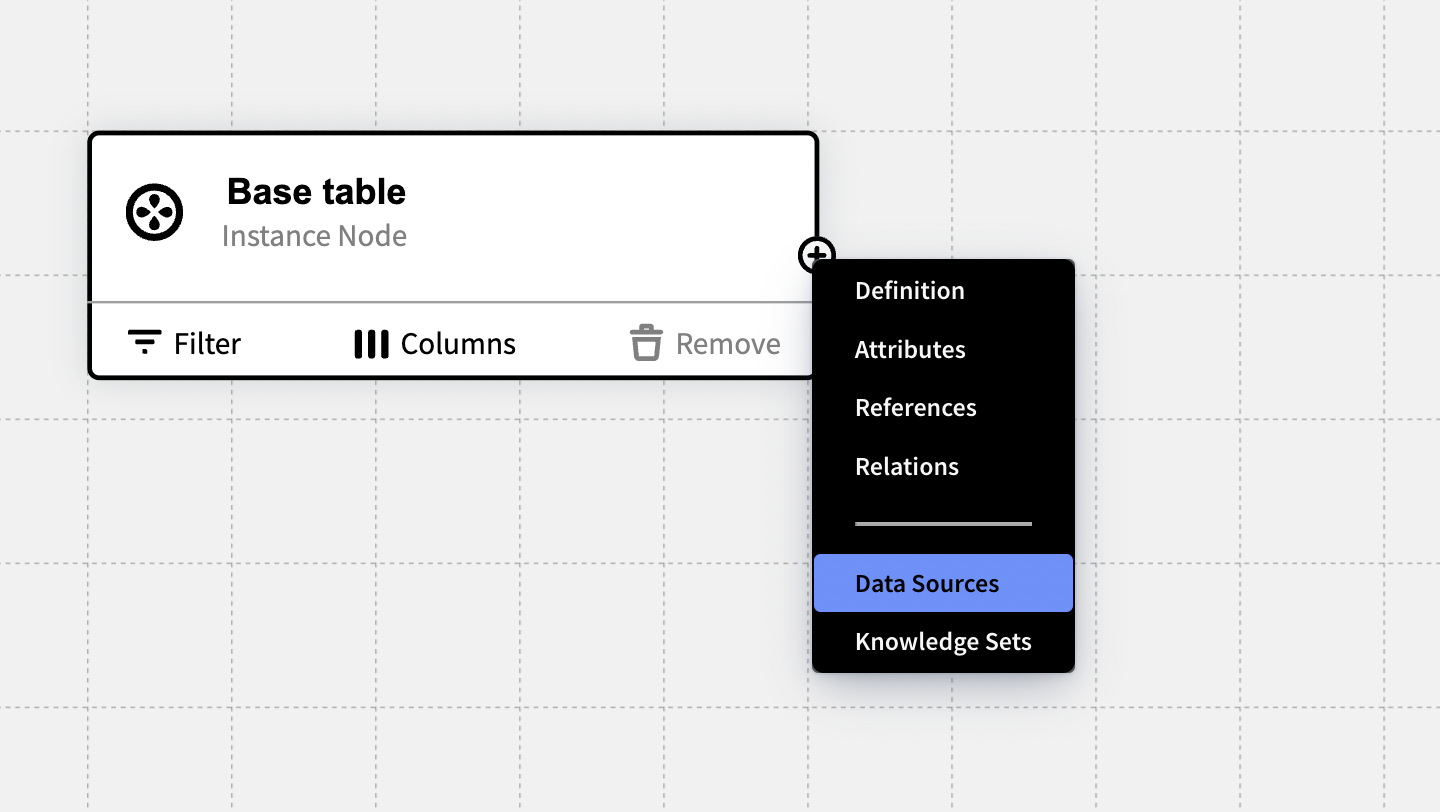Select Definition from the popup menu

(x=909, y=291)
